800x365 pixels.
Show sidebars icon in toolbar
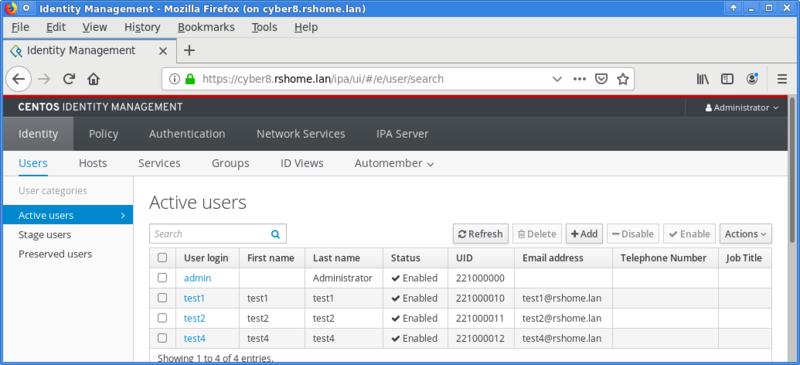[x=727, y=79]
